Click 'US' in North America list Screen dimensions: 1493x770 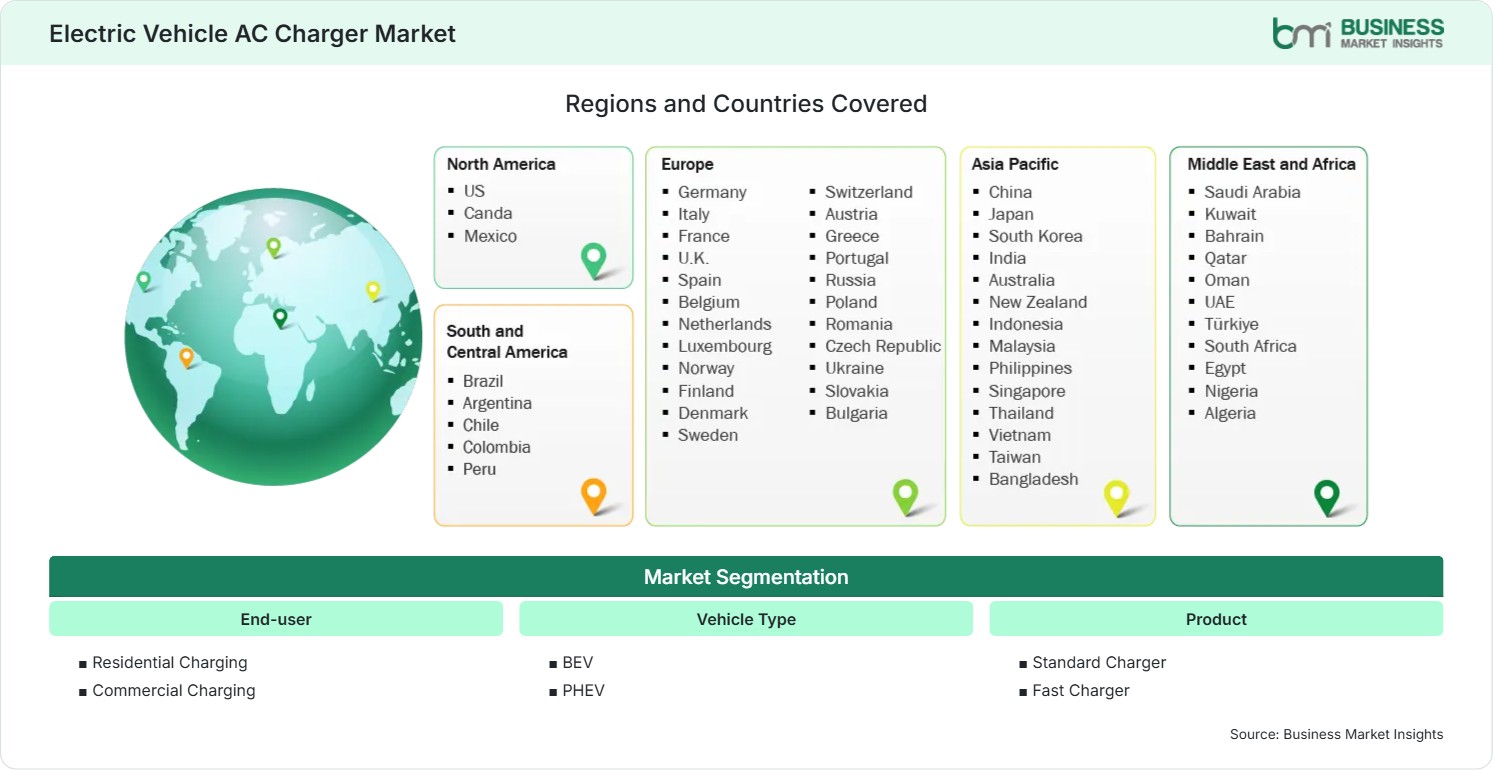point(474,191)
